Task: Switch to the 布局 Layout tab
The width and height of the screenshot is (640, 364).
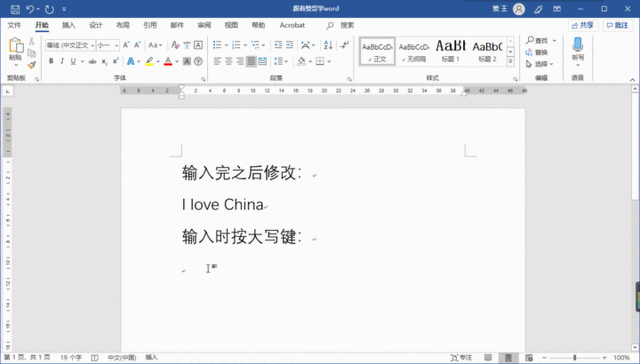Action: (x=122, y=25)
